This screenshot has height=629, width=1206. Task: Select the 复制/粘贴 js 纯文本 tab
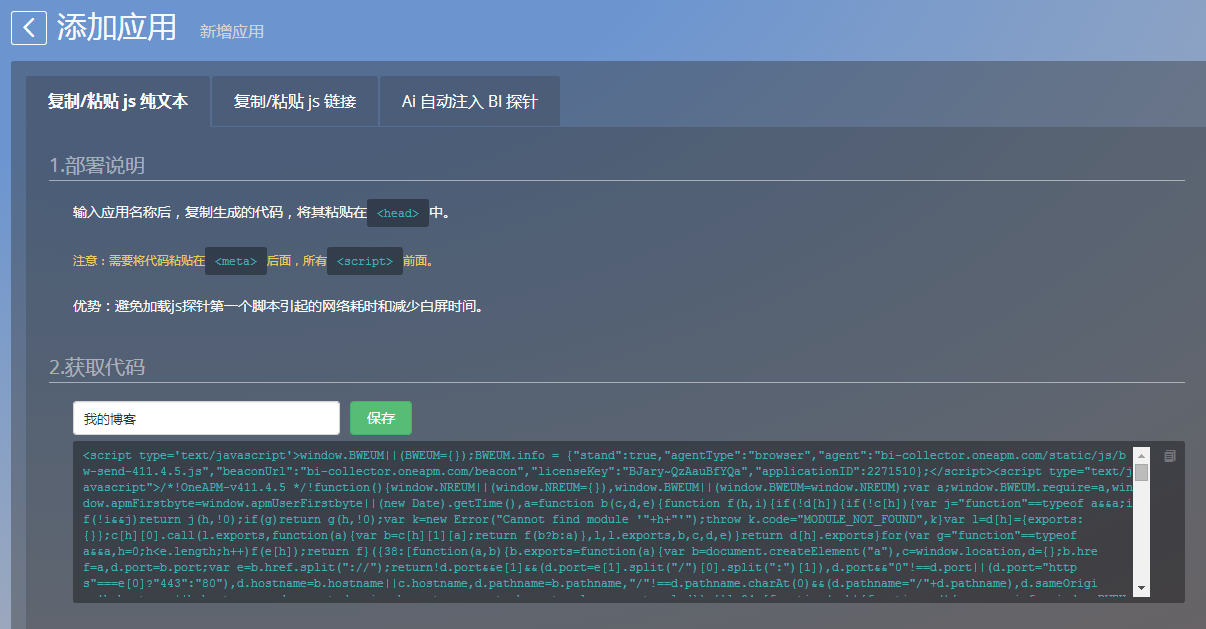[118, 102]
